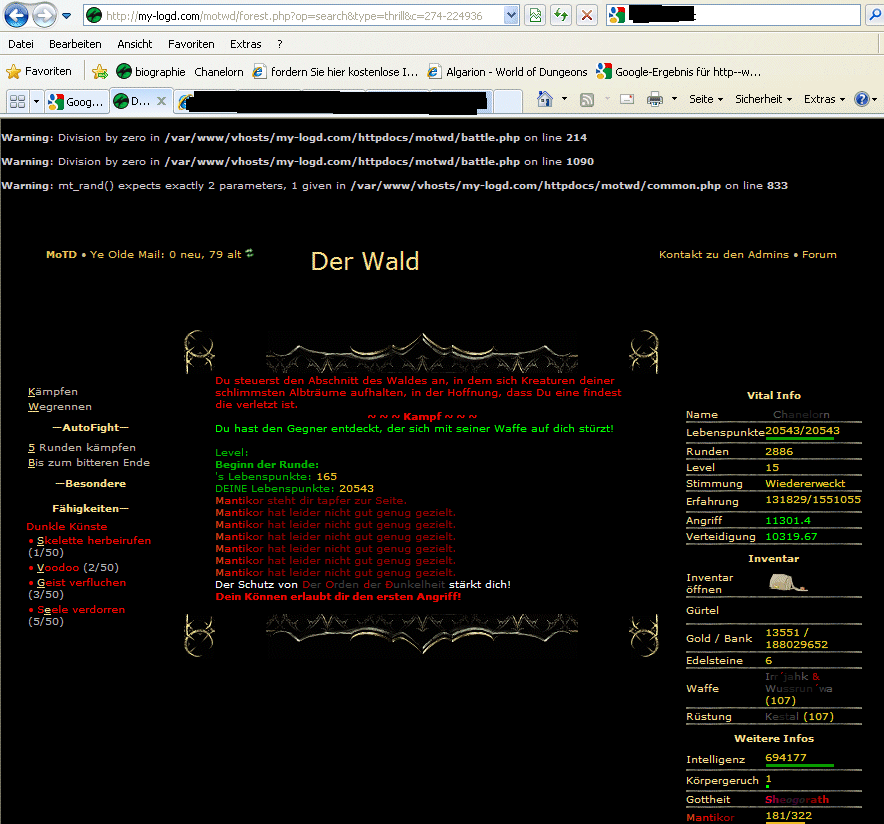Expand the address bar history dropdown

coord(511,15)
